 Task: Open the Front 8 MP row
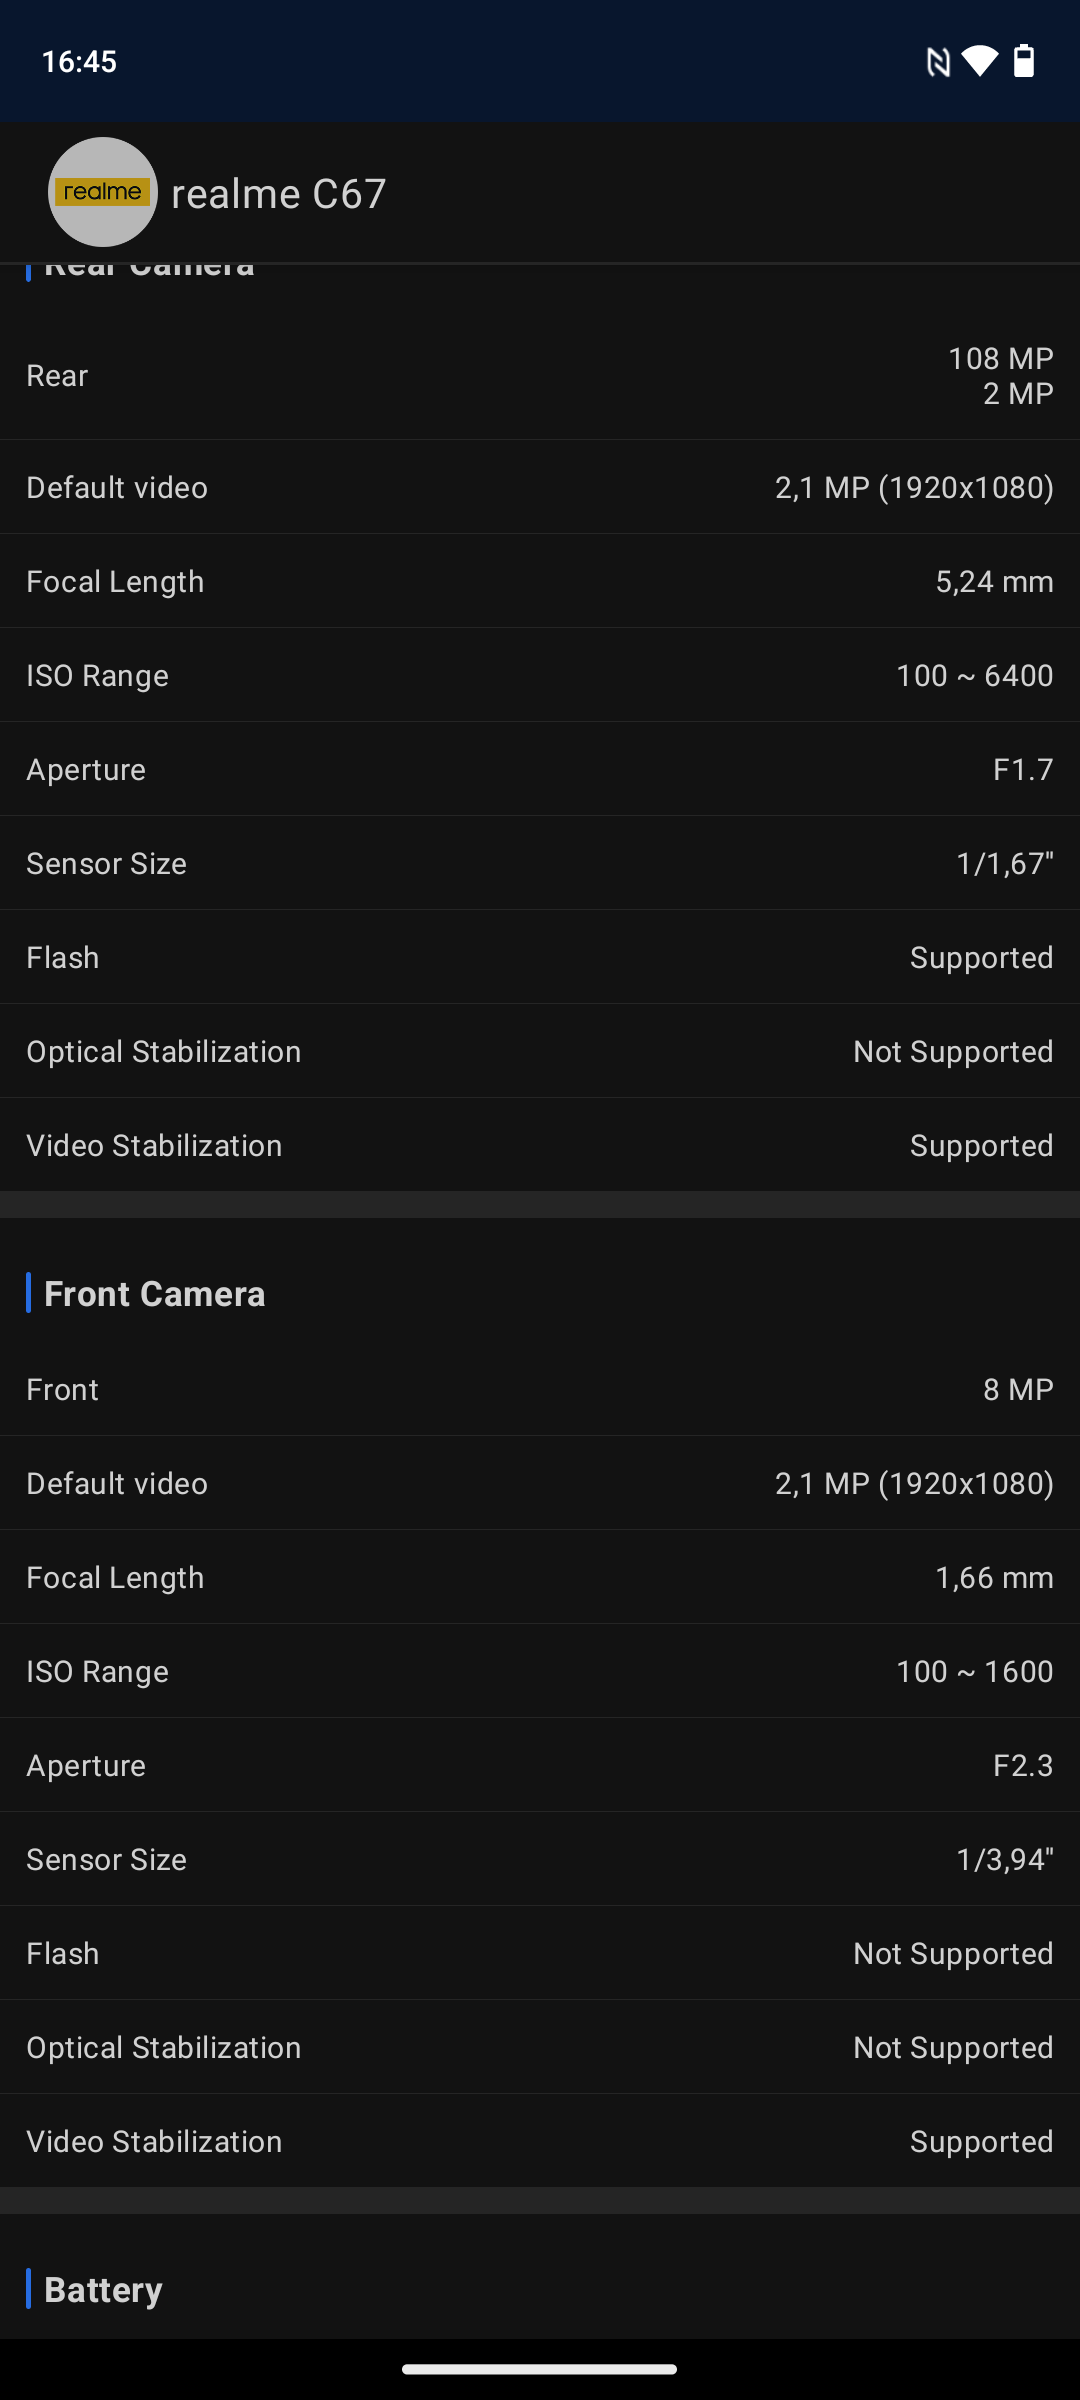tap(540, 1389)
